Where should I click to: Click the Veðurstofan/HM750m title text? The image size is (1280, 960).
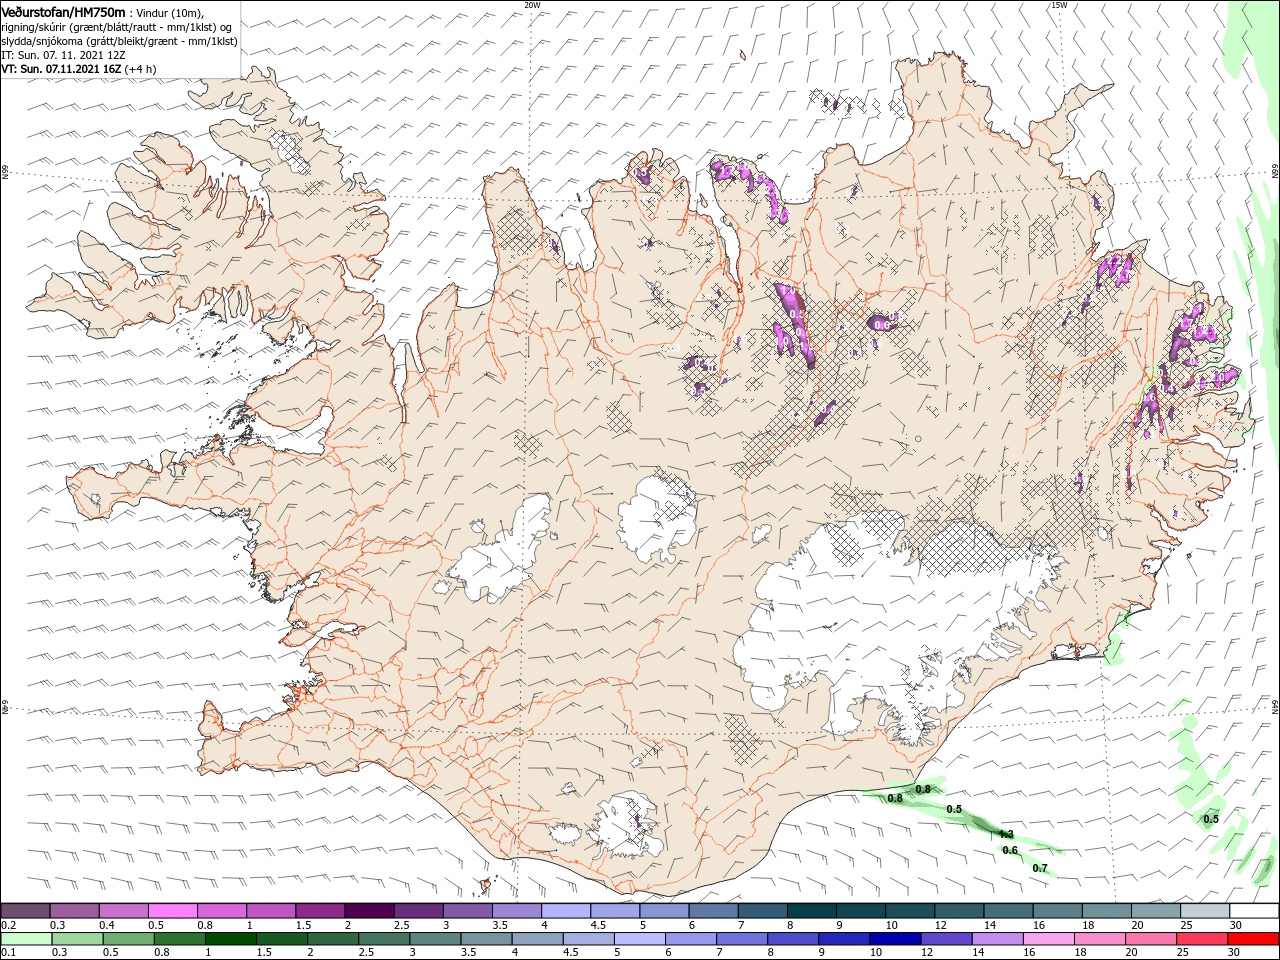coord(64,11)
